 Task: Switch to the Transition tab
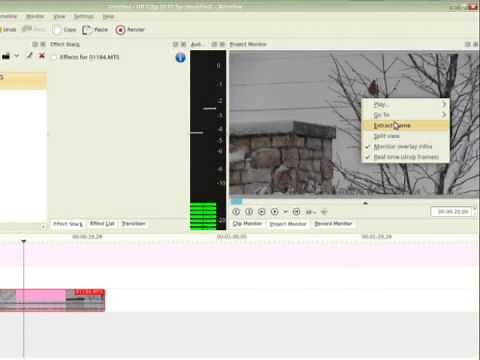click(133, 224)
